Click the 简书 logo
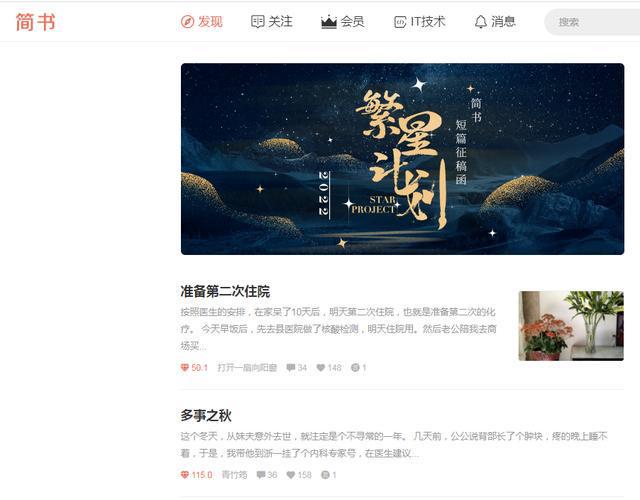This screenshot has height=500, width=640. pos(35,22)
